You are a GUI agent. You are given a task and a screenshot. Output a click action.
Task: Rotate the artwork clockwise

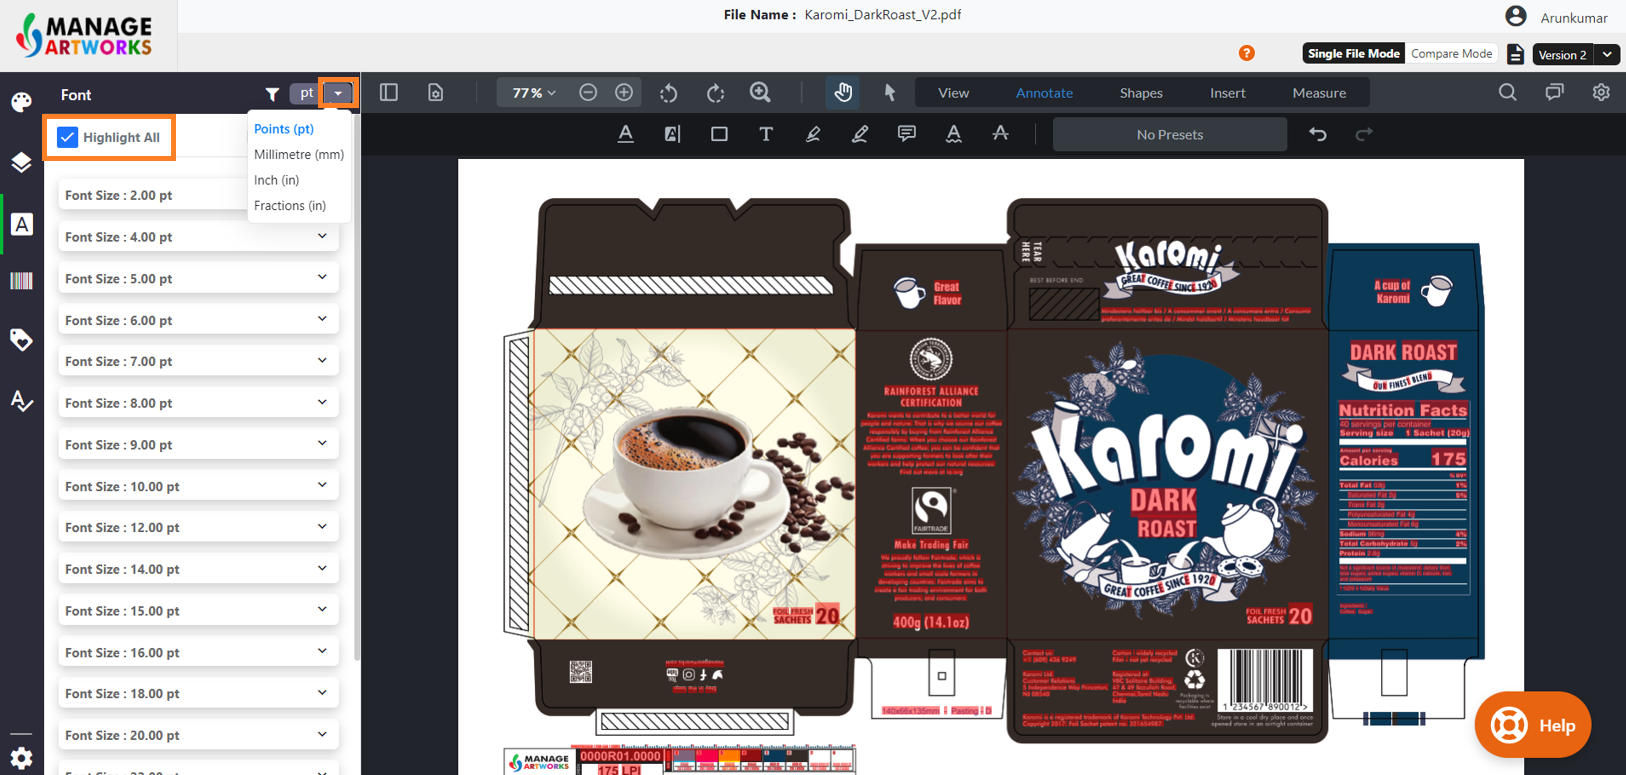[x=715, y=93]
